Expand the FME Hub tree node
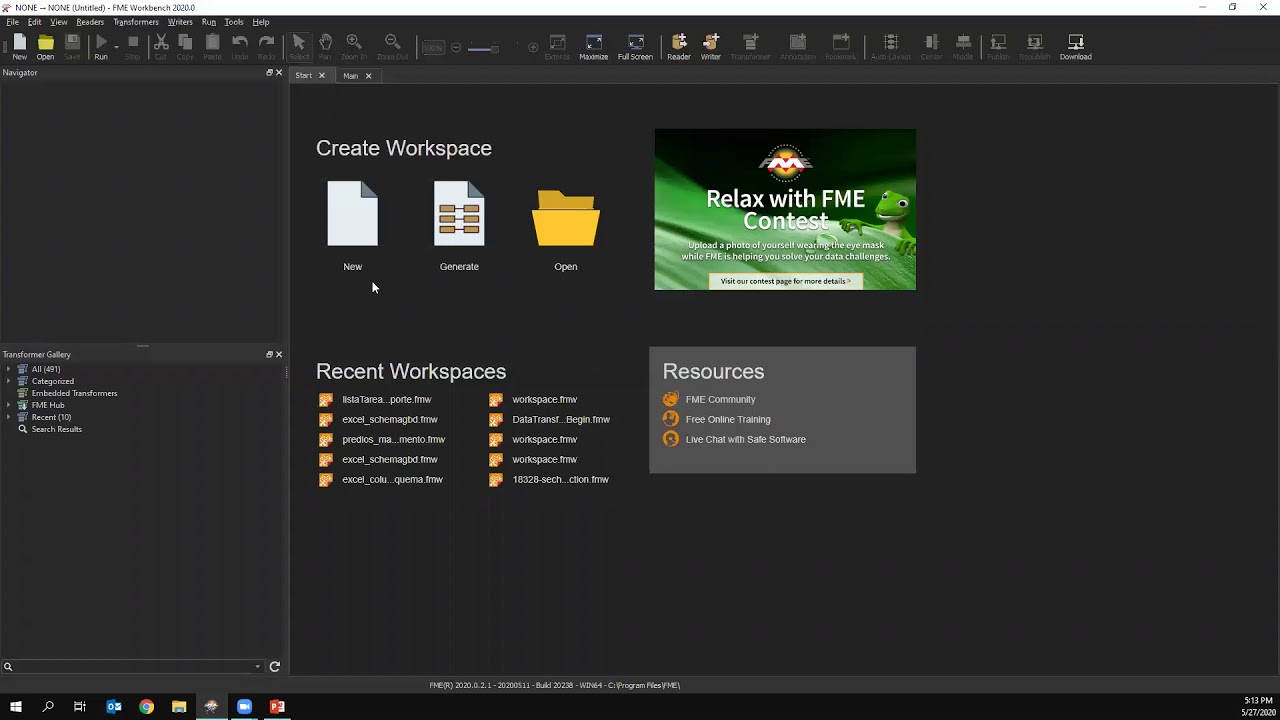Image resolution: width=1280 pixels, height=720 pixels. [x=8, y=405]
